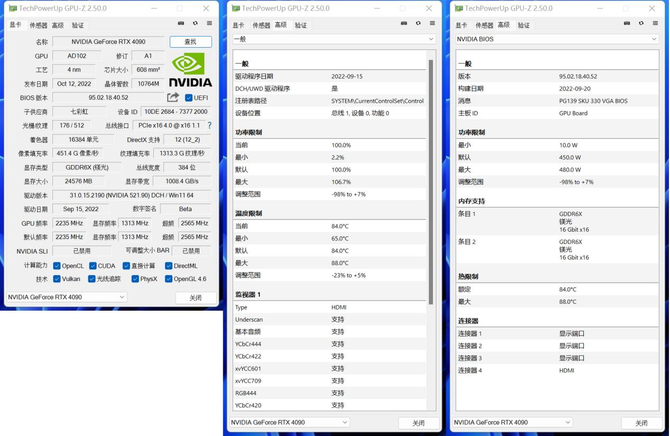Select the PG139 SKU 330 VGA BIOS row
The image size is (670, 436).
coord(557,101)
